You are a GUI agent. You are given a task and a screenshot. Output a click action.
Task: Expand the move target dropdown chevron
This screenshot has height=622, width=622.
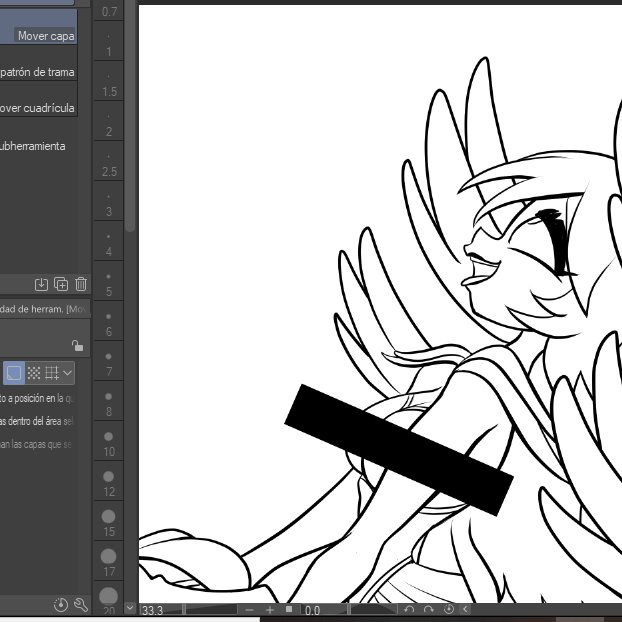pyautogui.click(x=68, y=373)
